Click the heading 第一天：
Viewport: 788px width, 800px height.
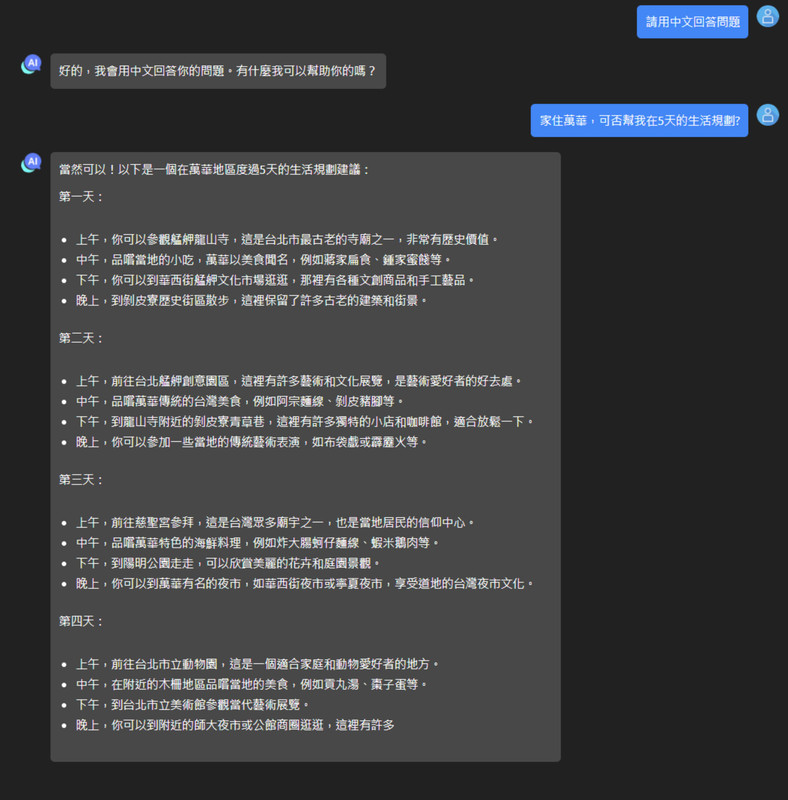[81, 197]
